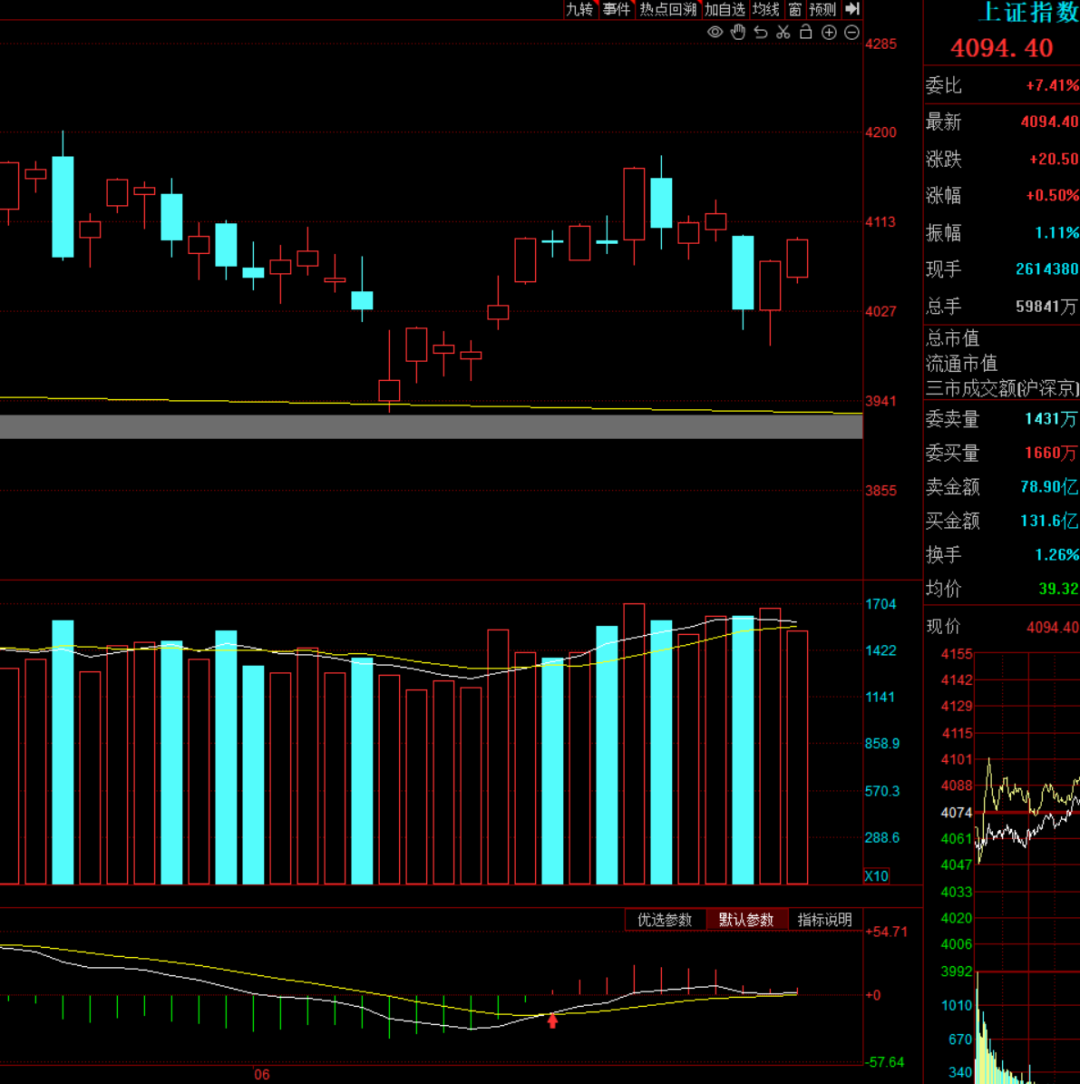Click the 换手 1.26% value
This screenshot has width=1080, height=1084.
[x=1056, y=554]
